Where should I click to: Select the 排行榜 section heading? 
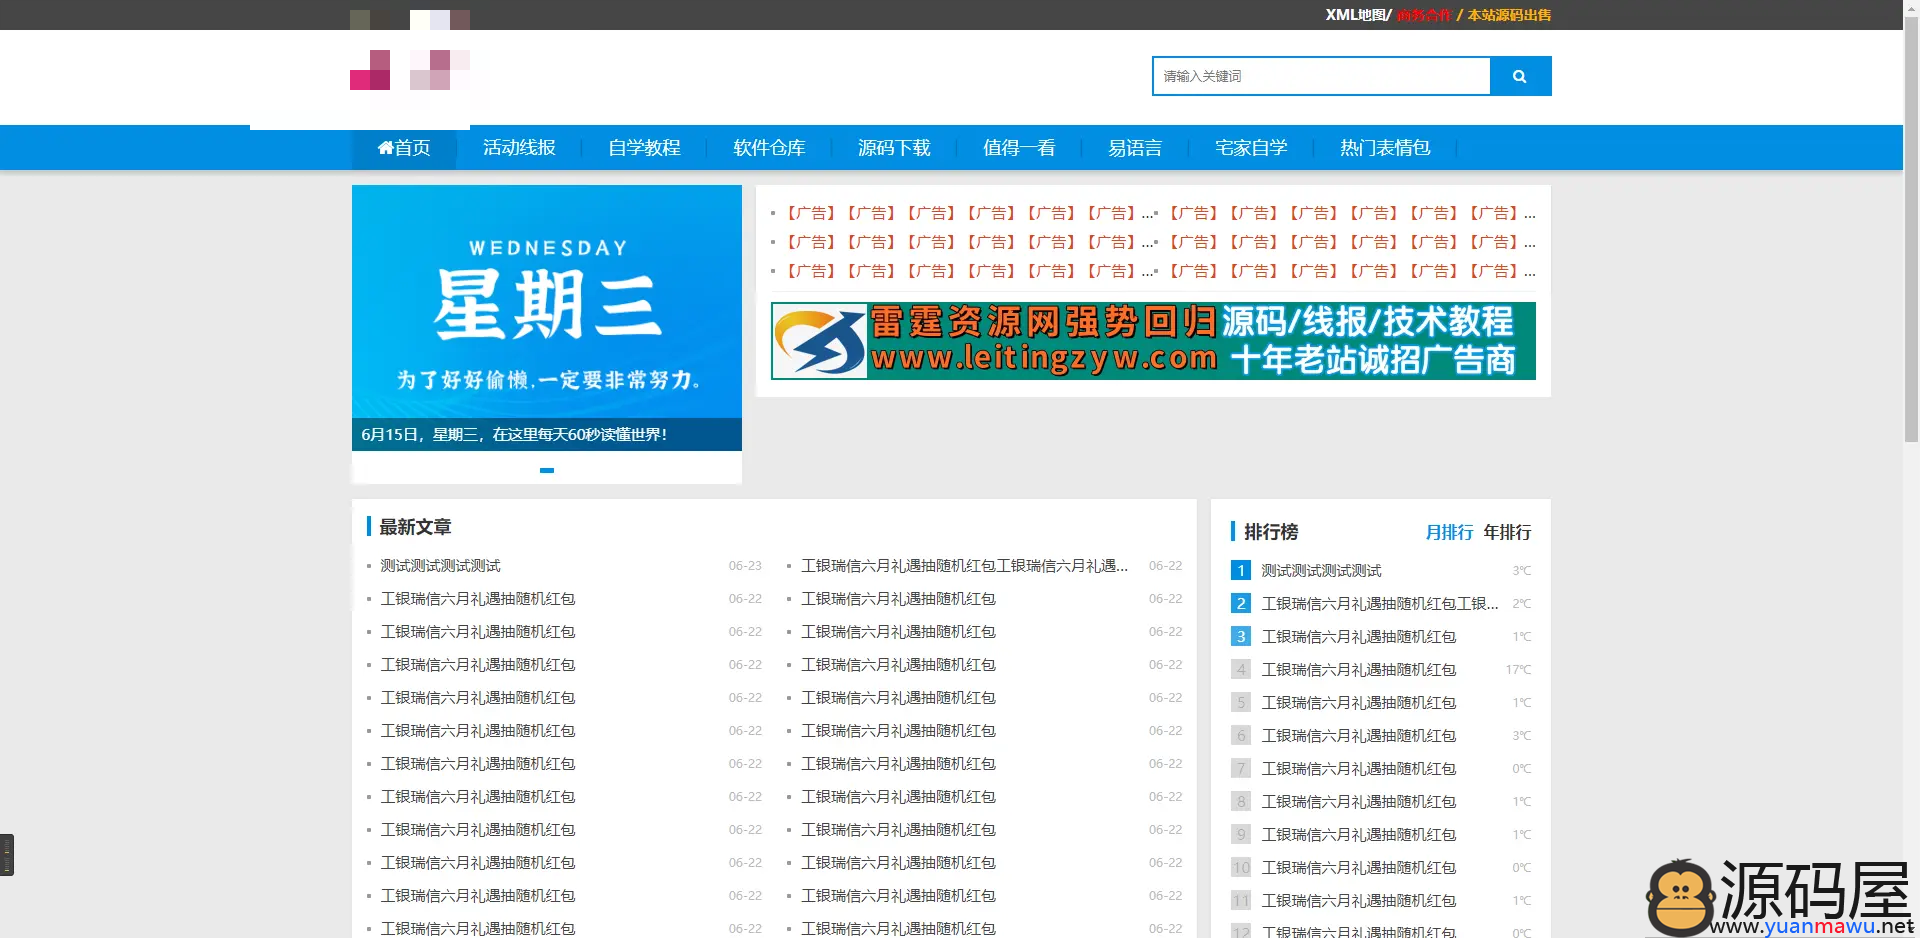(x=1271, y=532)
